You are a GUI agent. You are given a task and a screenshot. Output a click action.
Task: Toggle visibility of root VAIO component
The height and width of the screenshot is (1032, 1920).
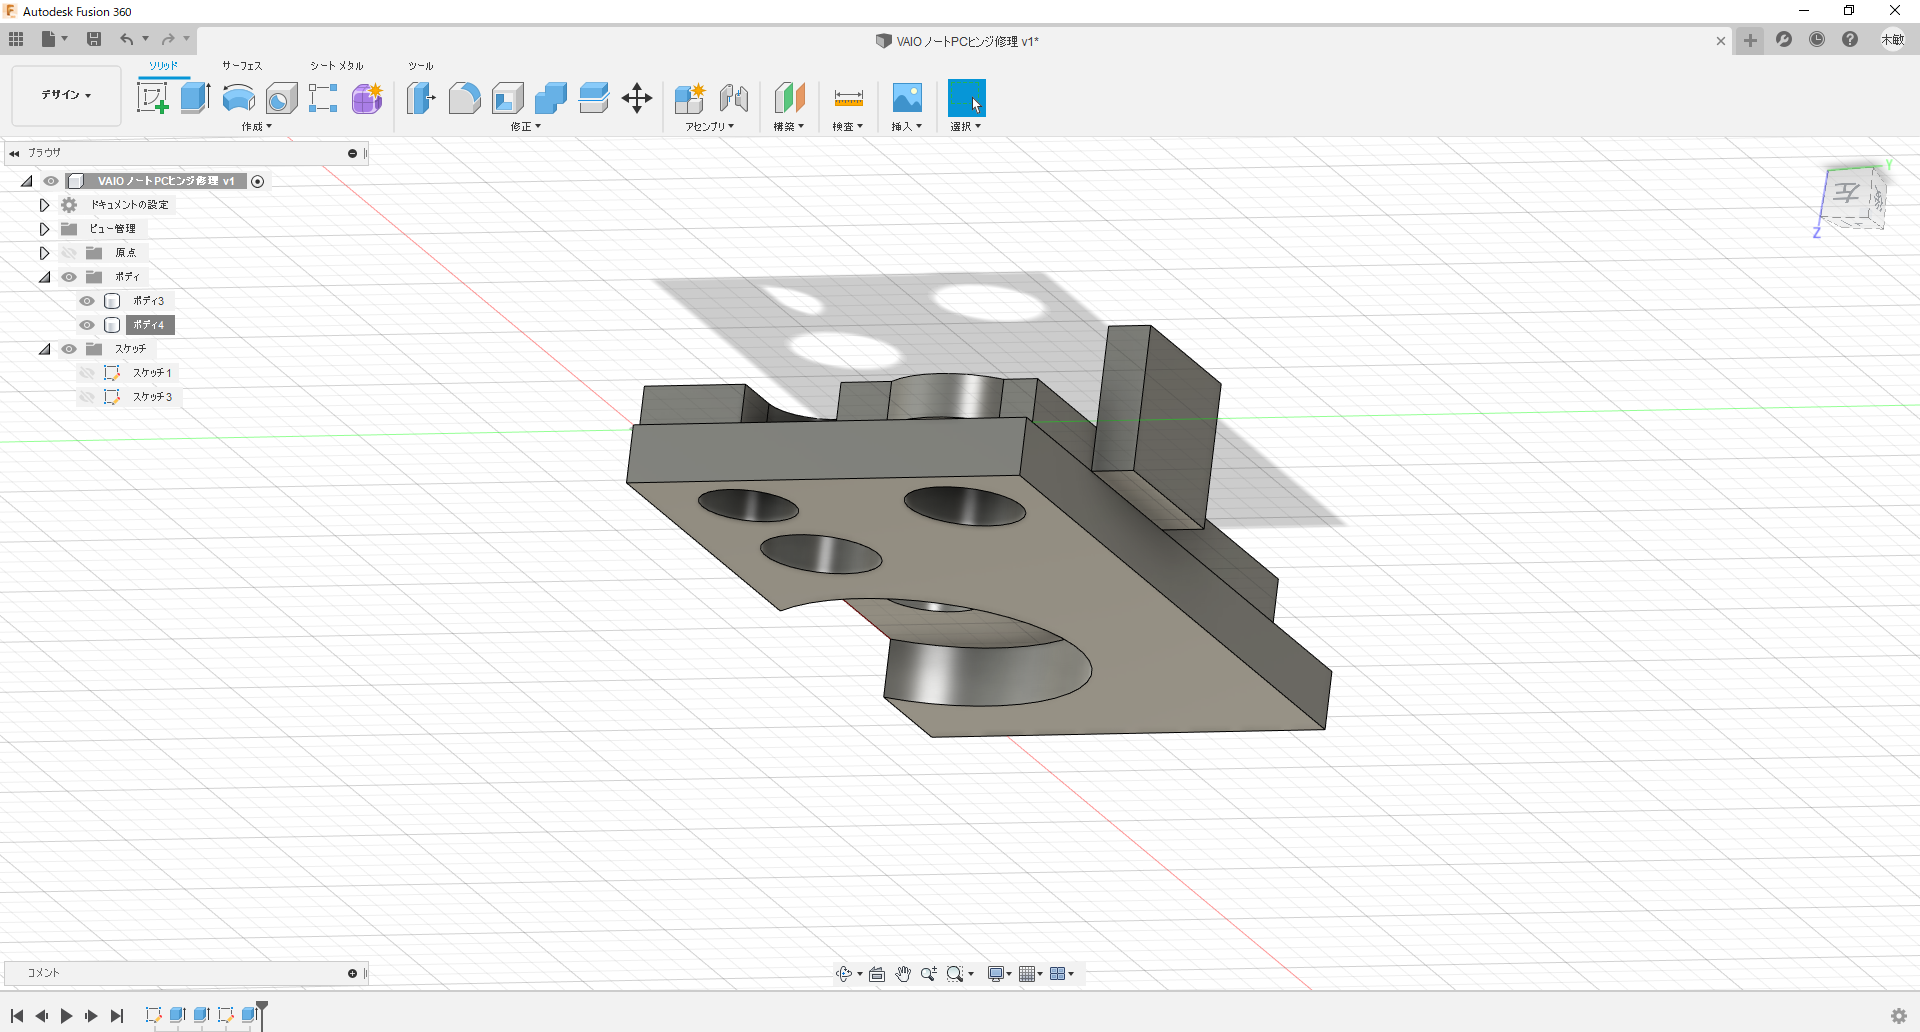(x=51, y=181)
